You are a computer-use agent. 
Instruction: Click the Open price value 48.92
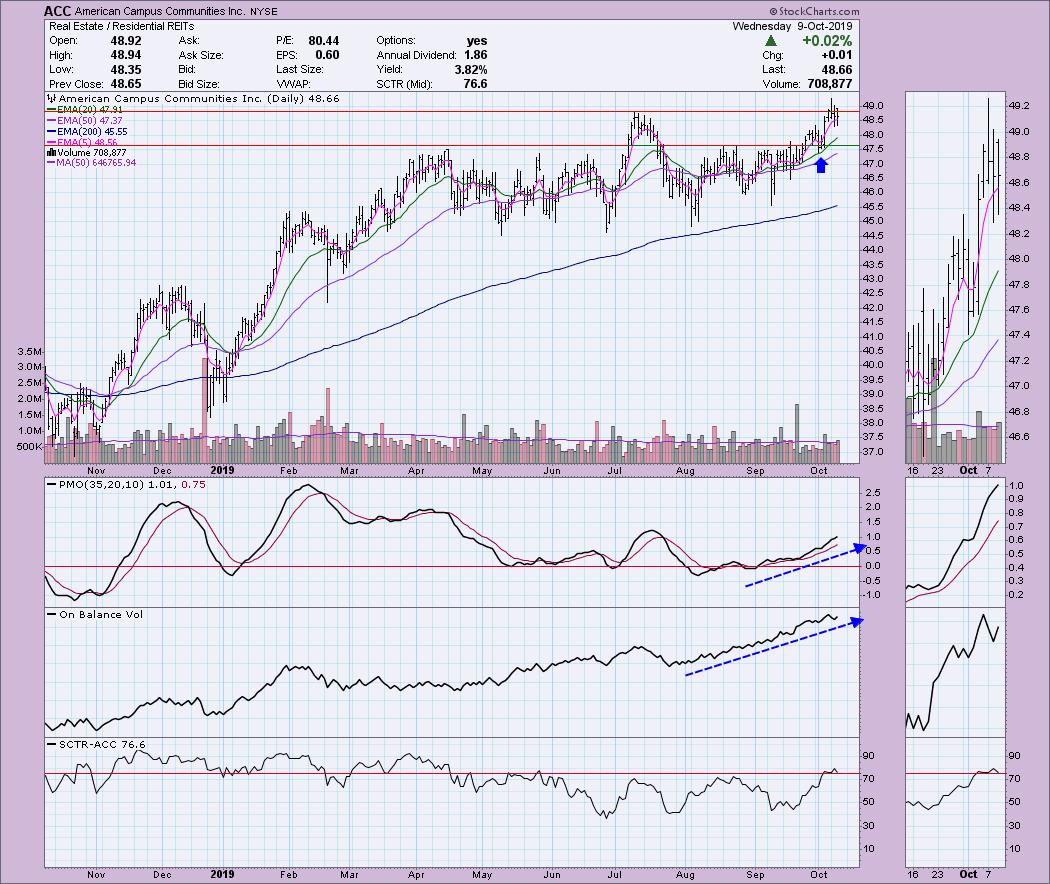(126, 41)
